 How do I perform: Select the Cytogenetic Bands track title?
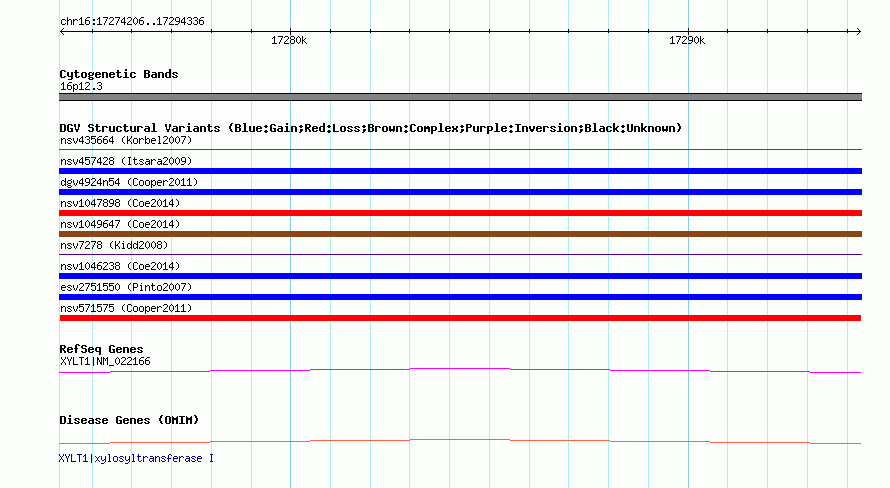point(119,74)
